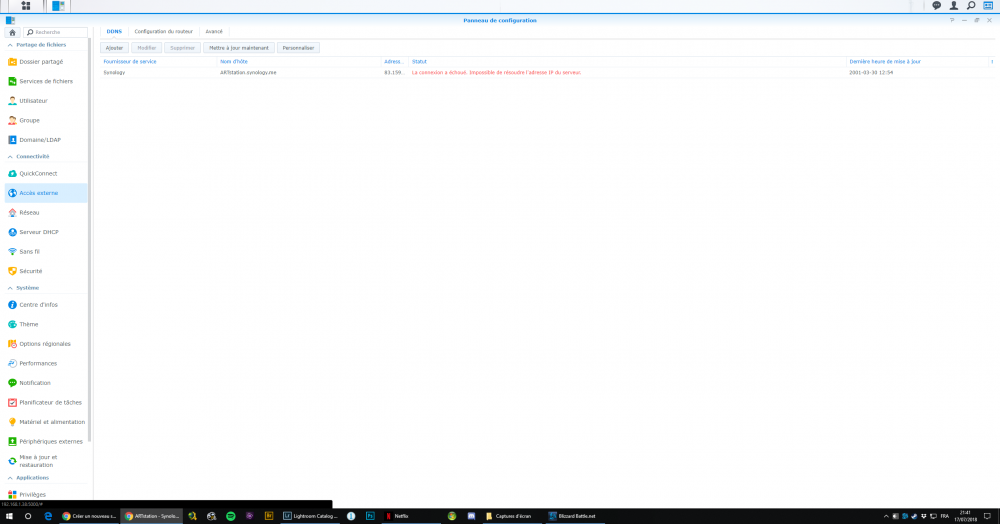This screenshot has width=1000, height=524.
Task: Click the red connection failed status message
Action: pos(496,73)
